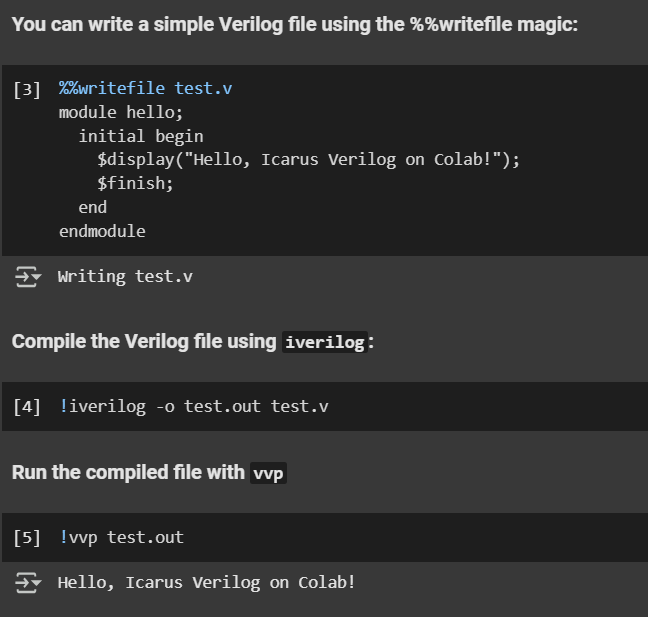Click the "!iverilog -o test.out test.v" command

194,406
